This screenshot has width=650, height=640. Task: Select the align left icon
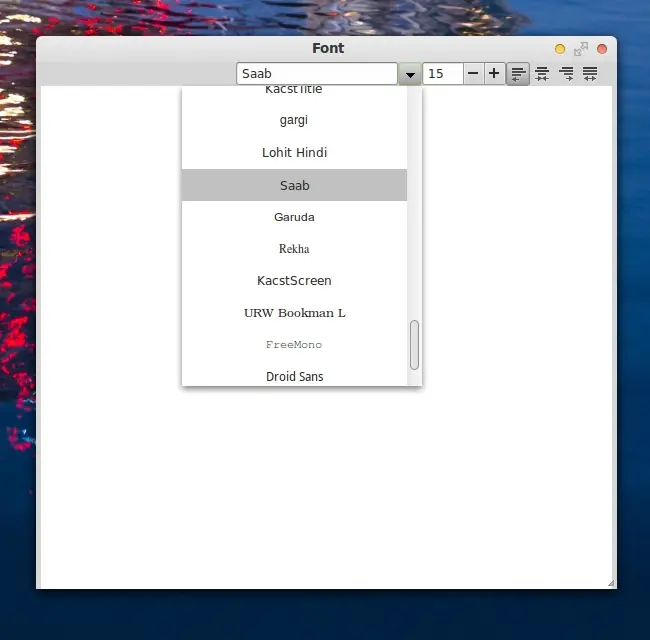click(x=518, y=74)
